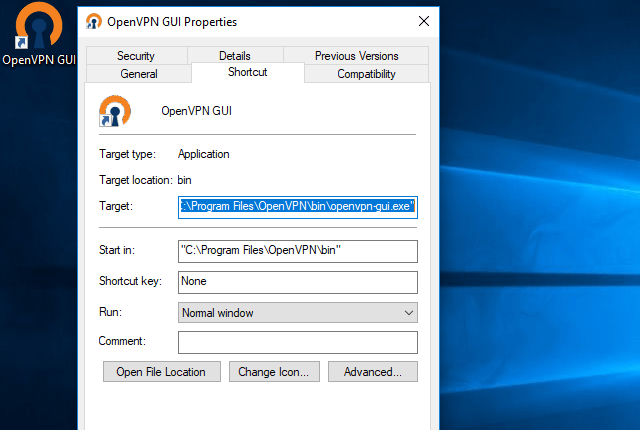Click the 'Target location:' label

point(136,180)
